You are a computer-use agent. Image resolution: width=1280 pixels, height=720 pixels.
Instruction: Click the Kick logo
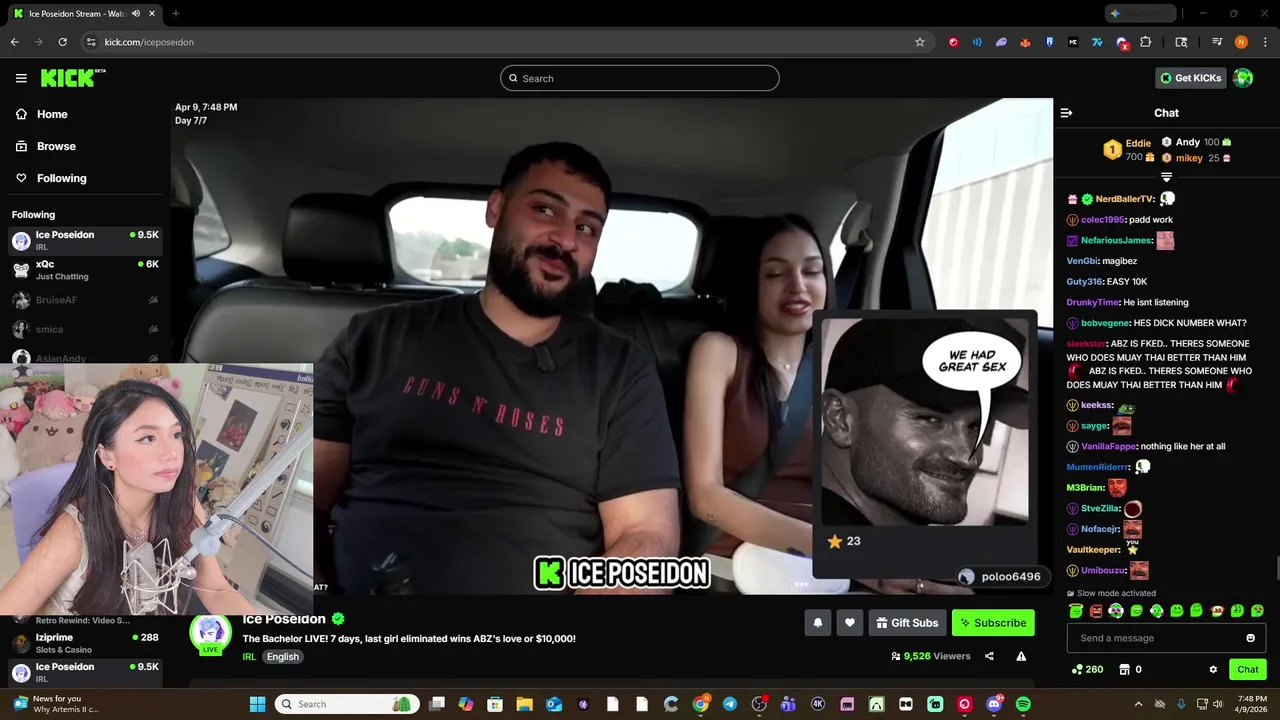click(x=72, y=78)
